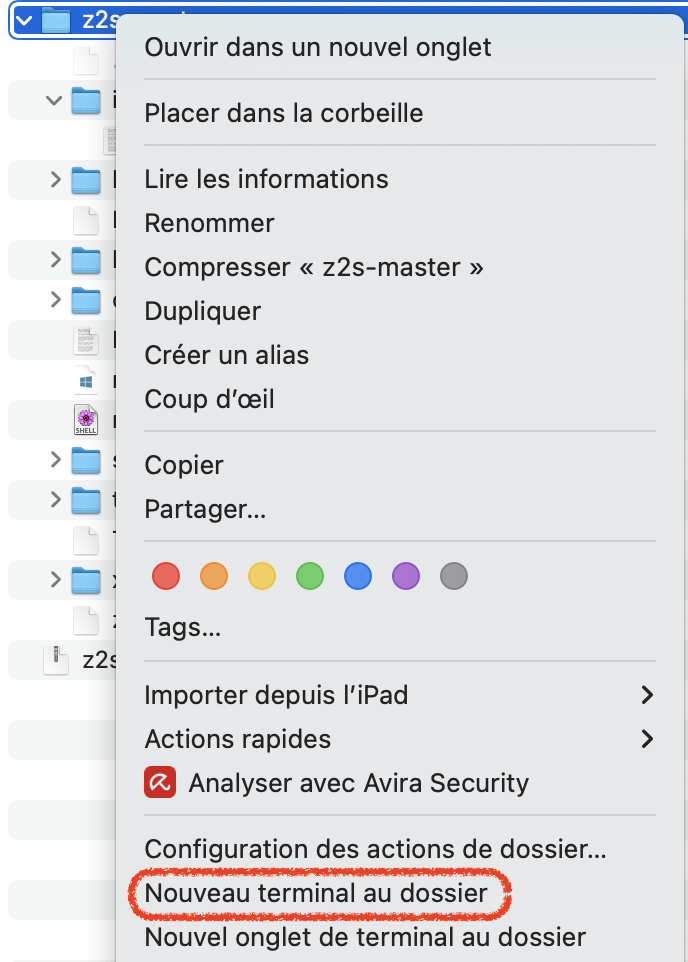Apply the red color tag

pos(165,576)
